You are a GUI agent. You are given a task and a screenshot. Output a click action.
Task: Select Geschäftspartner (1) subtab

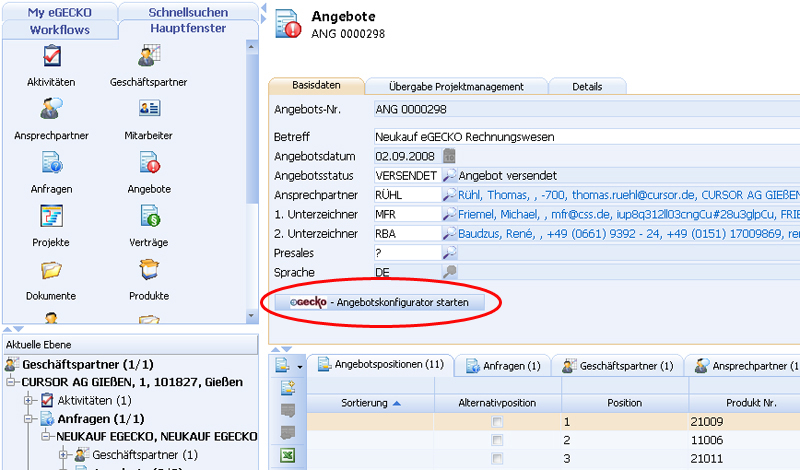coord(617,366)
